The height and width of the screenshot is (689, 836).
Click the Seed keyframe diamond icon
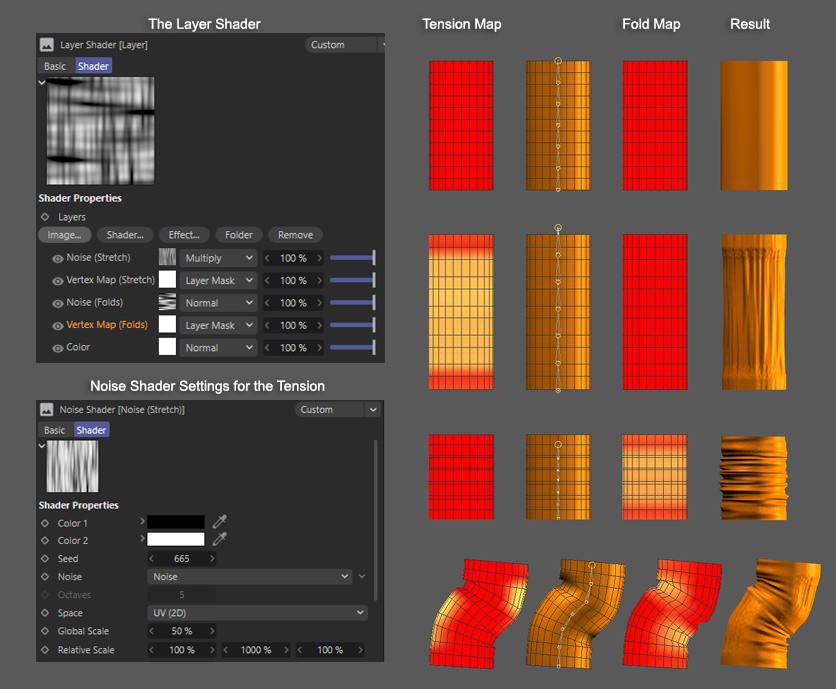pos(45,559)
